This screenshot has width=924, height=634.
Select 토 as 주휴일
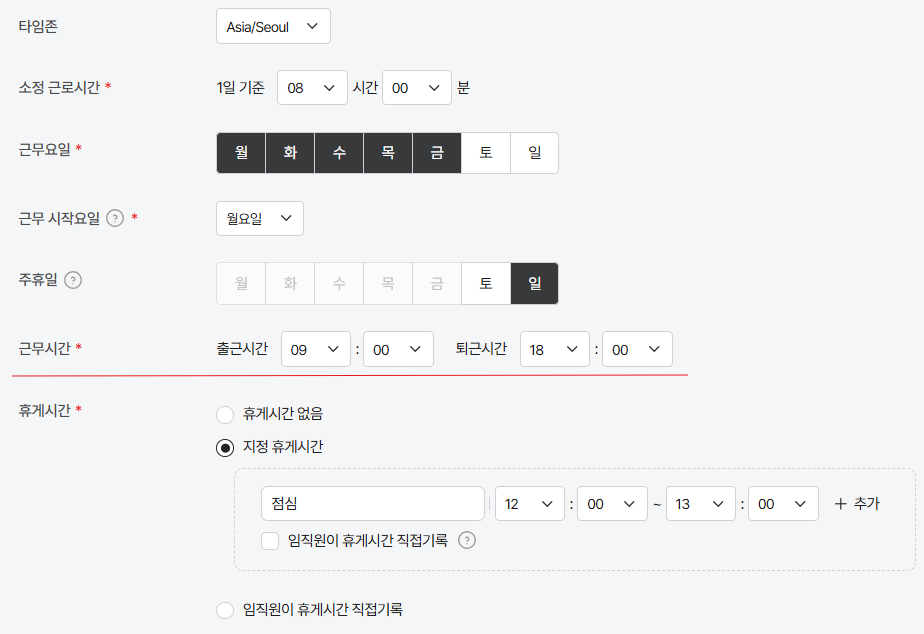tap(486, 283)
